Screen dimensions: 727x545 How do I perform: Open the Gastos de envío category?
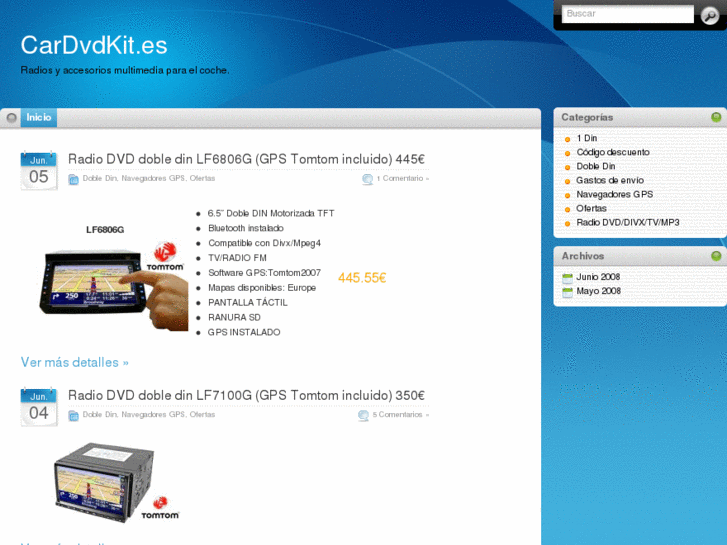[x=610, y=180]
